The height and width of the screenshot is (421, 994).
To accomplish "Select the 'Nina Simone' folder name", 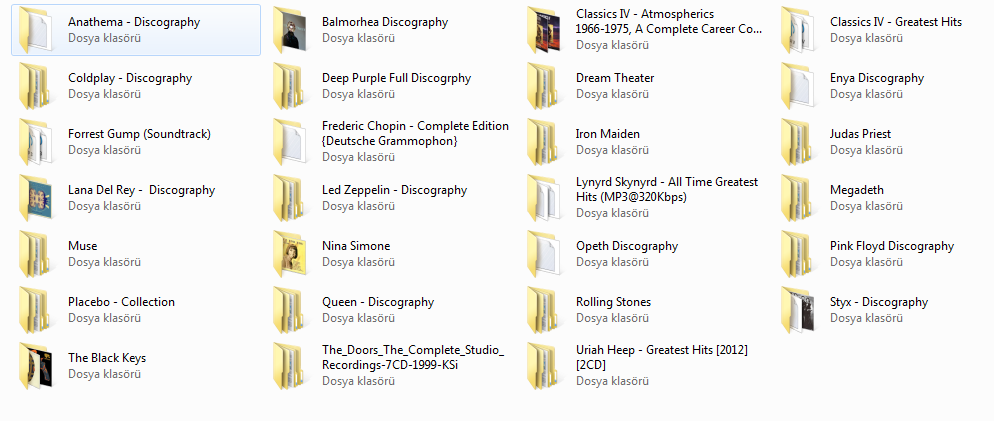I will tap(356, 246).
